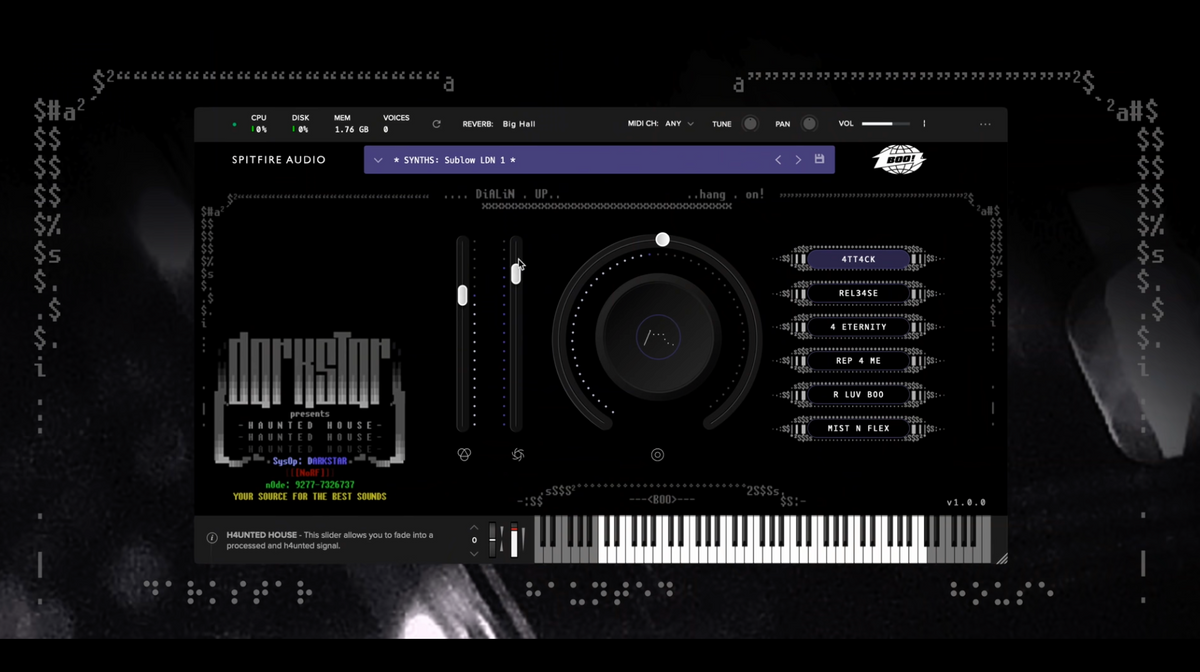This screenshot has height=672, width=1200.
Task: Increase octave with the up arrow stepper
Action: pos(474,527)
